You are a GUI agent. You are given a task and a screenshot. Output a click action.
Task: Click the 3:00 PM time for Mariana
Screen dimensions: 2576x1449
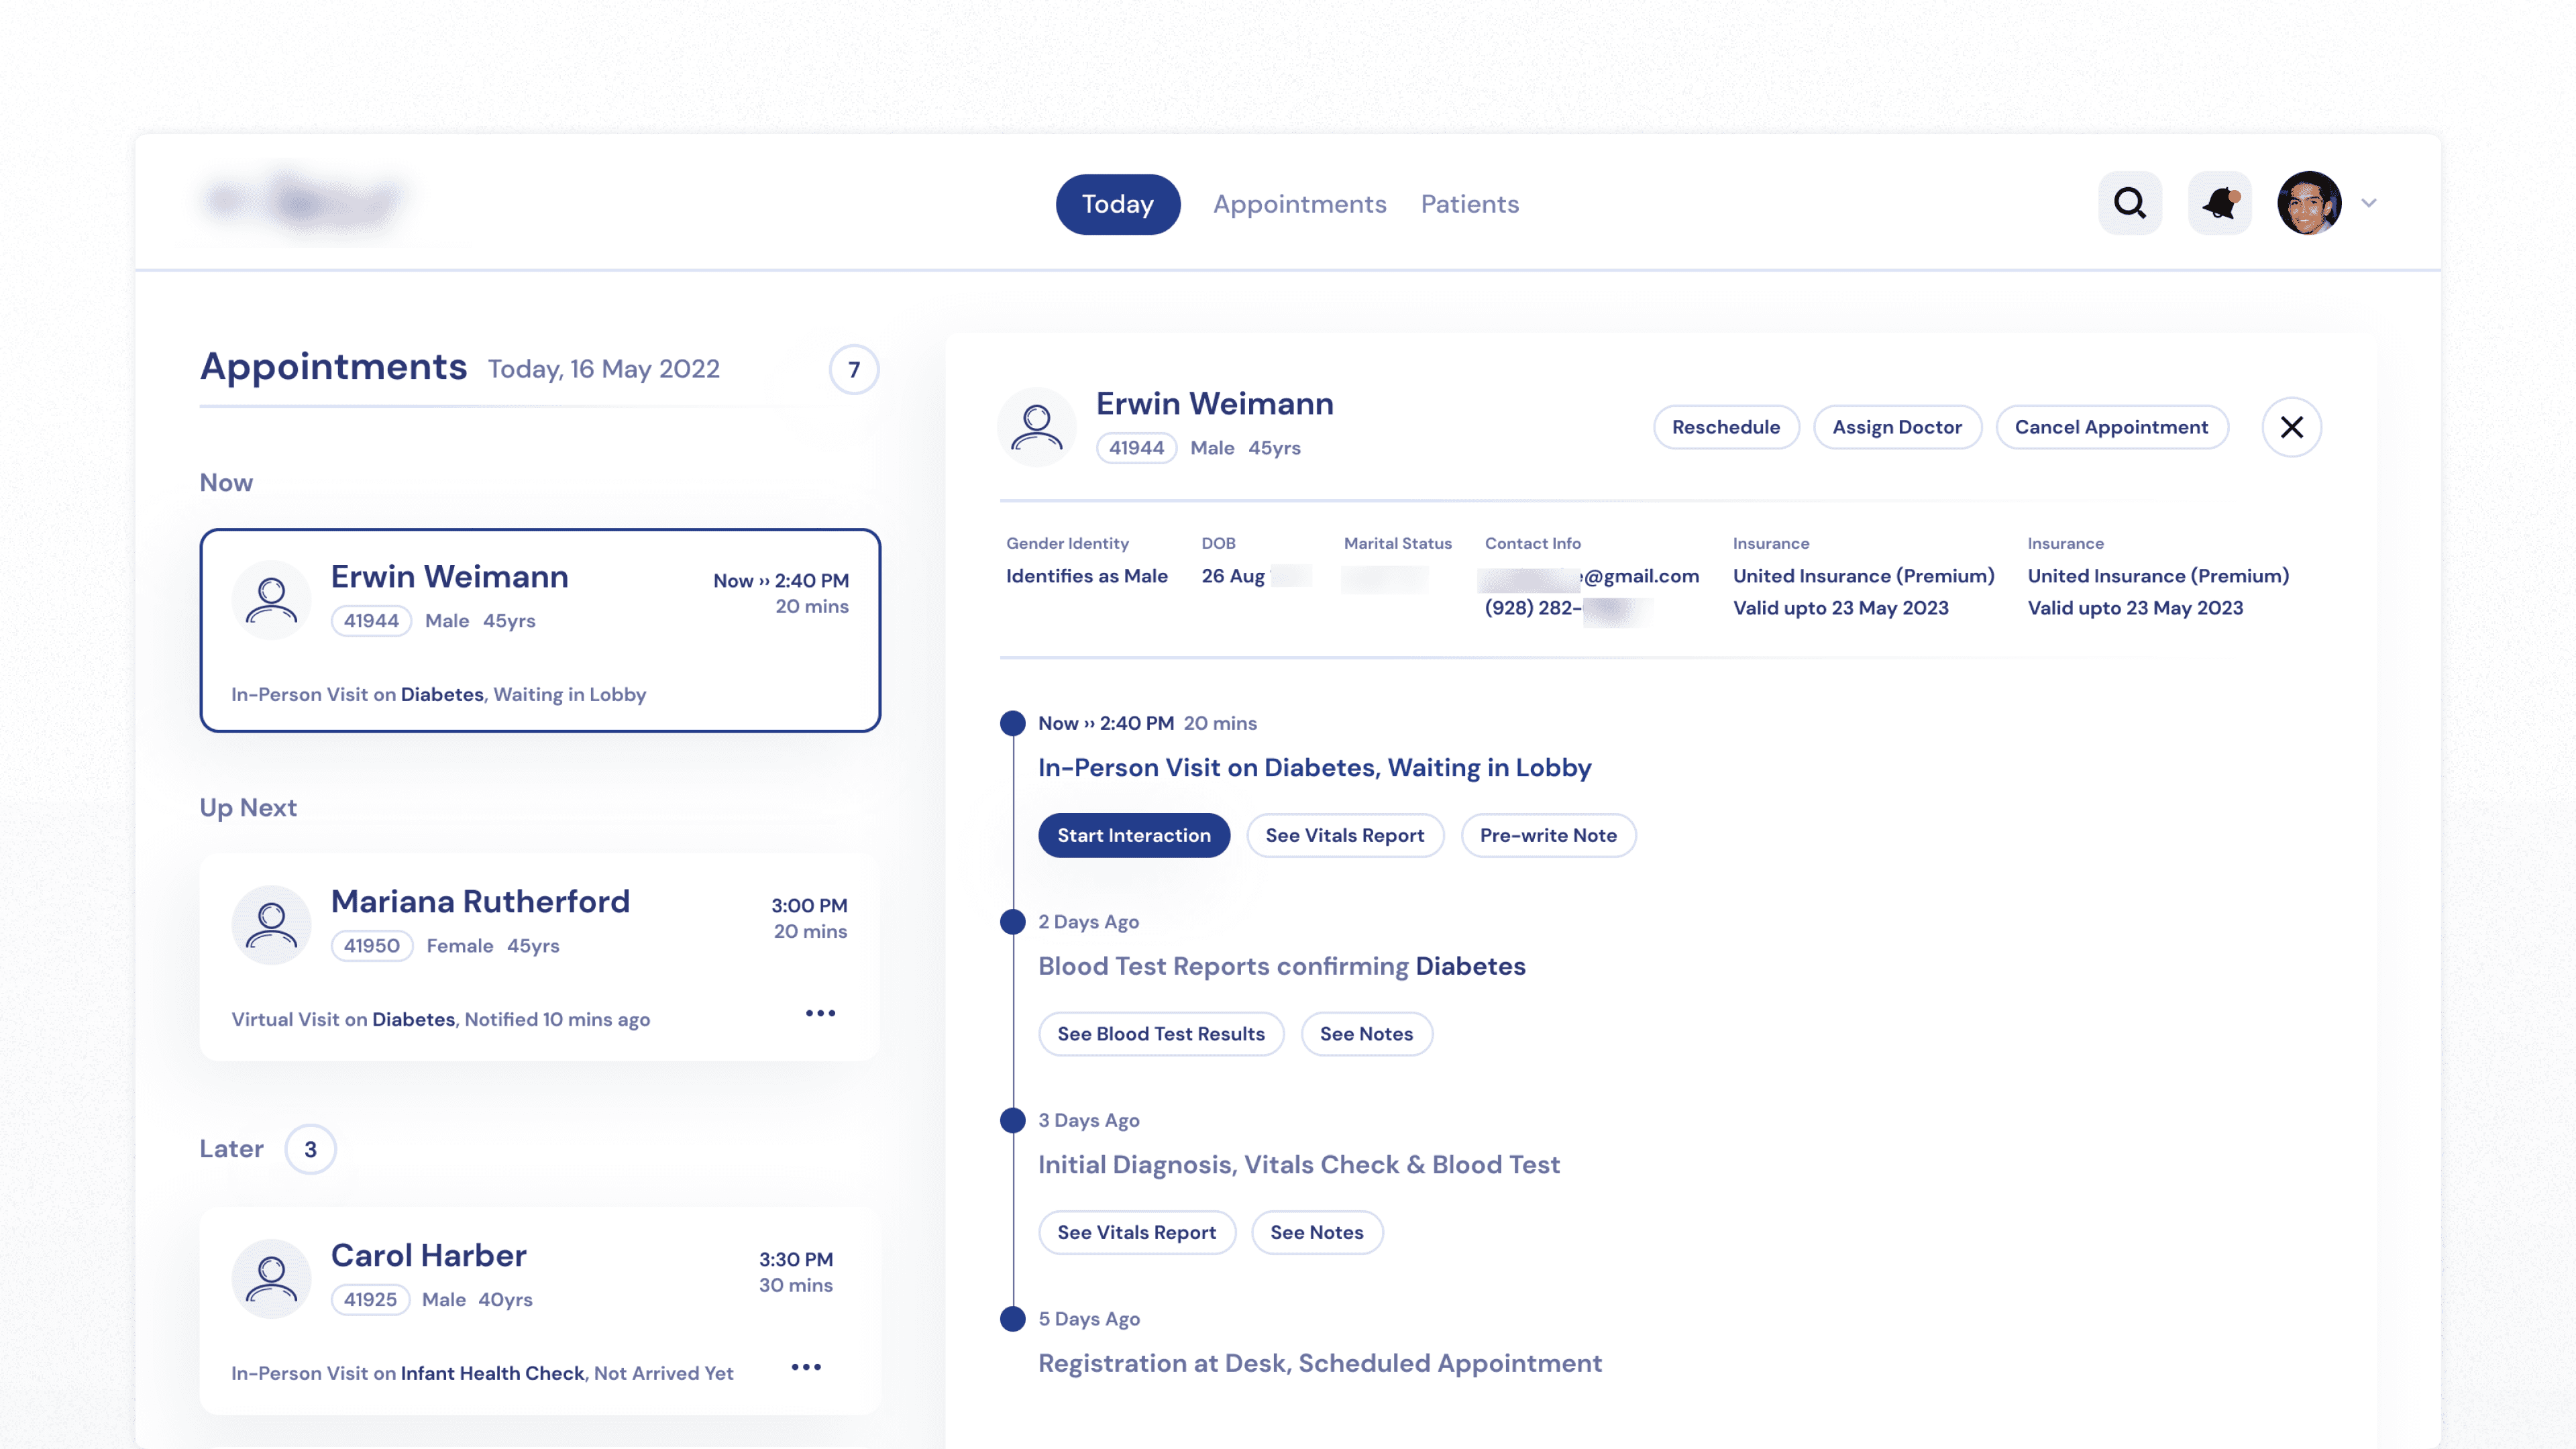809,905
